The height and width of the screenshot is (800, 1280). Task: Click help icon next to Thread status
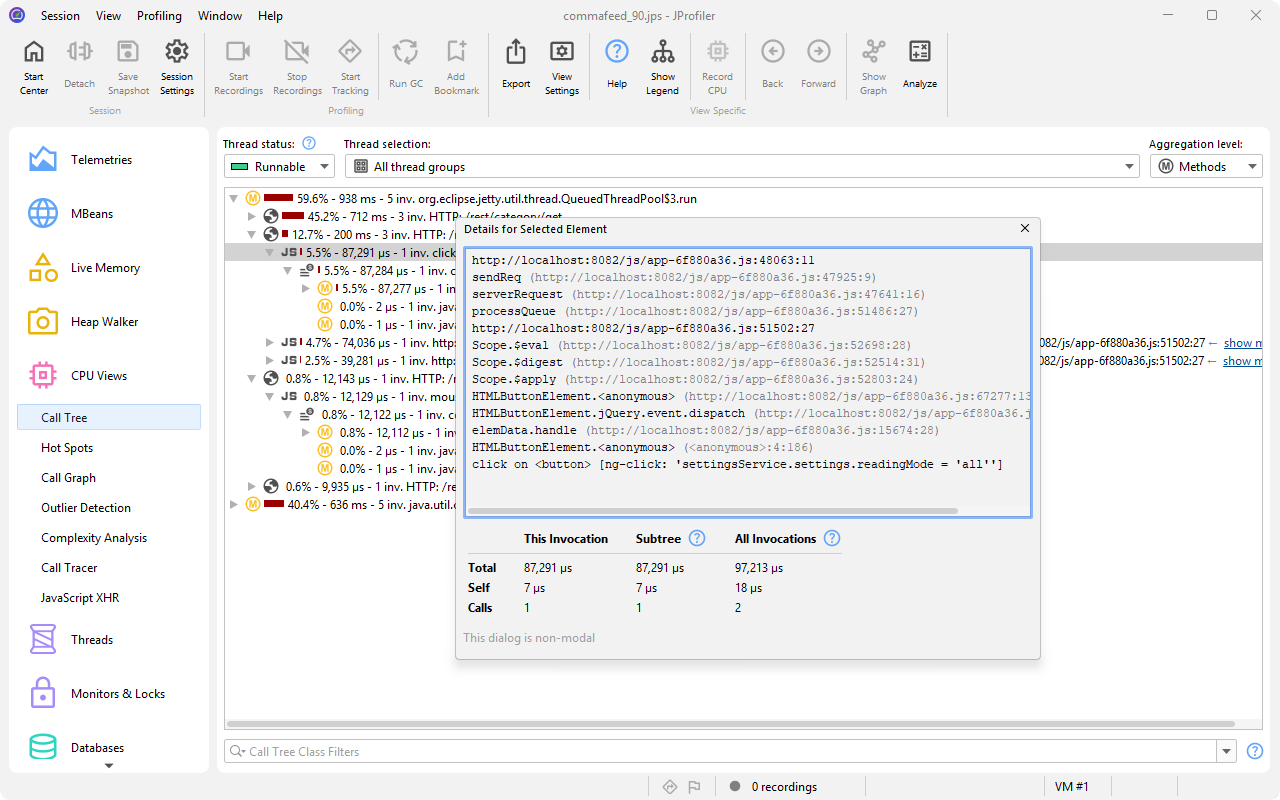coord(309,143)
